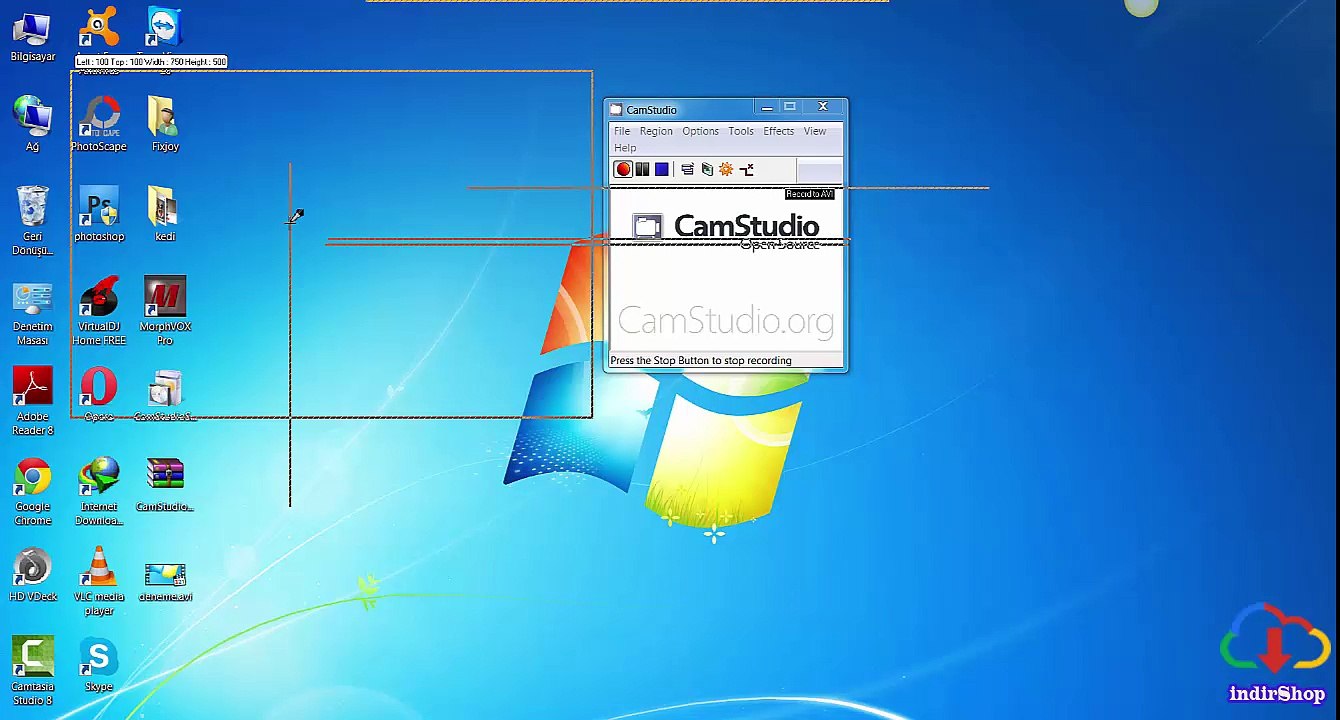Select the CamStudio WinRAR archive icon
The height and width of the screenshot is (720, 1340).
pos(165,485)
